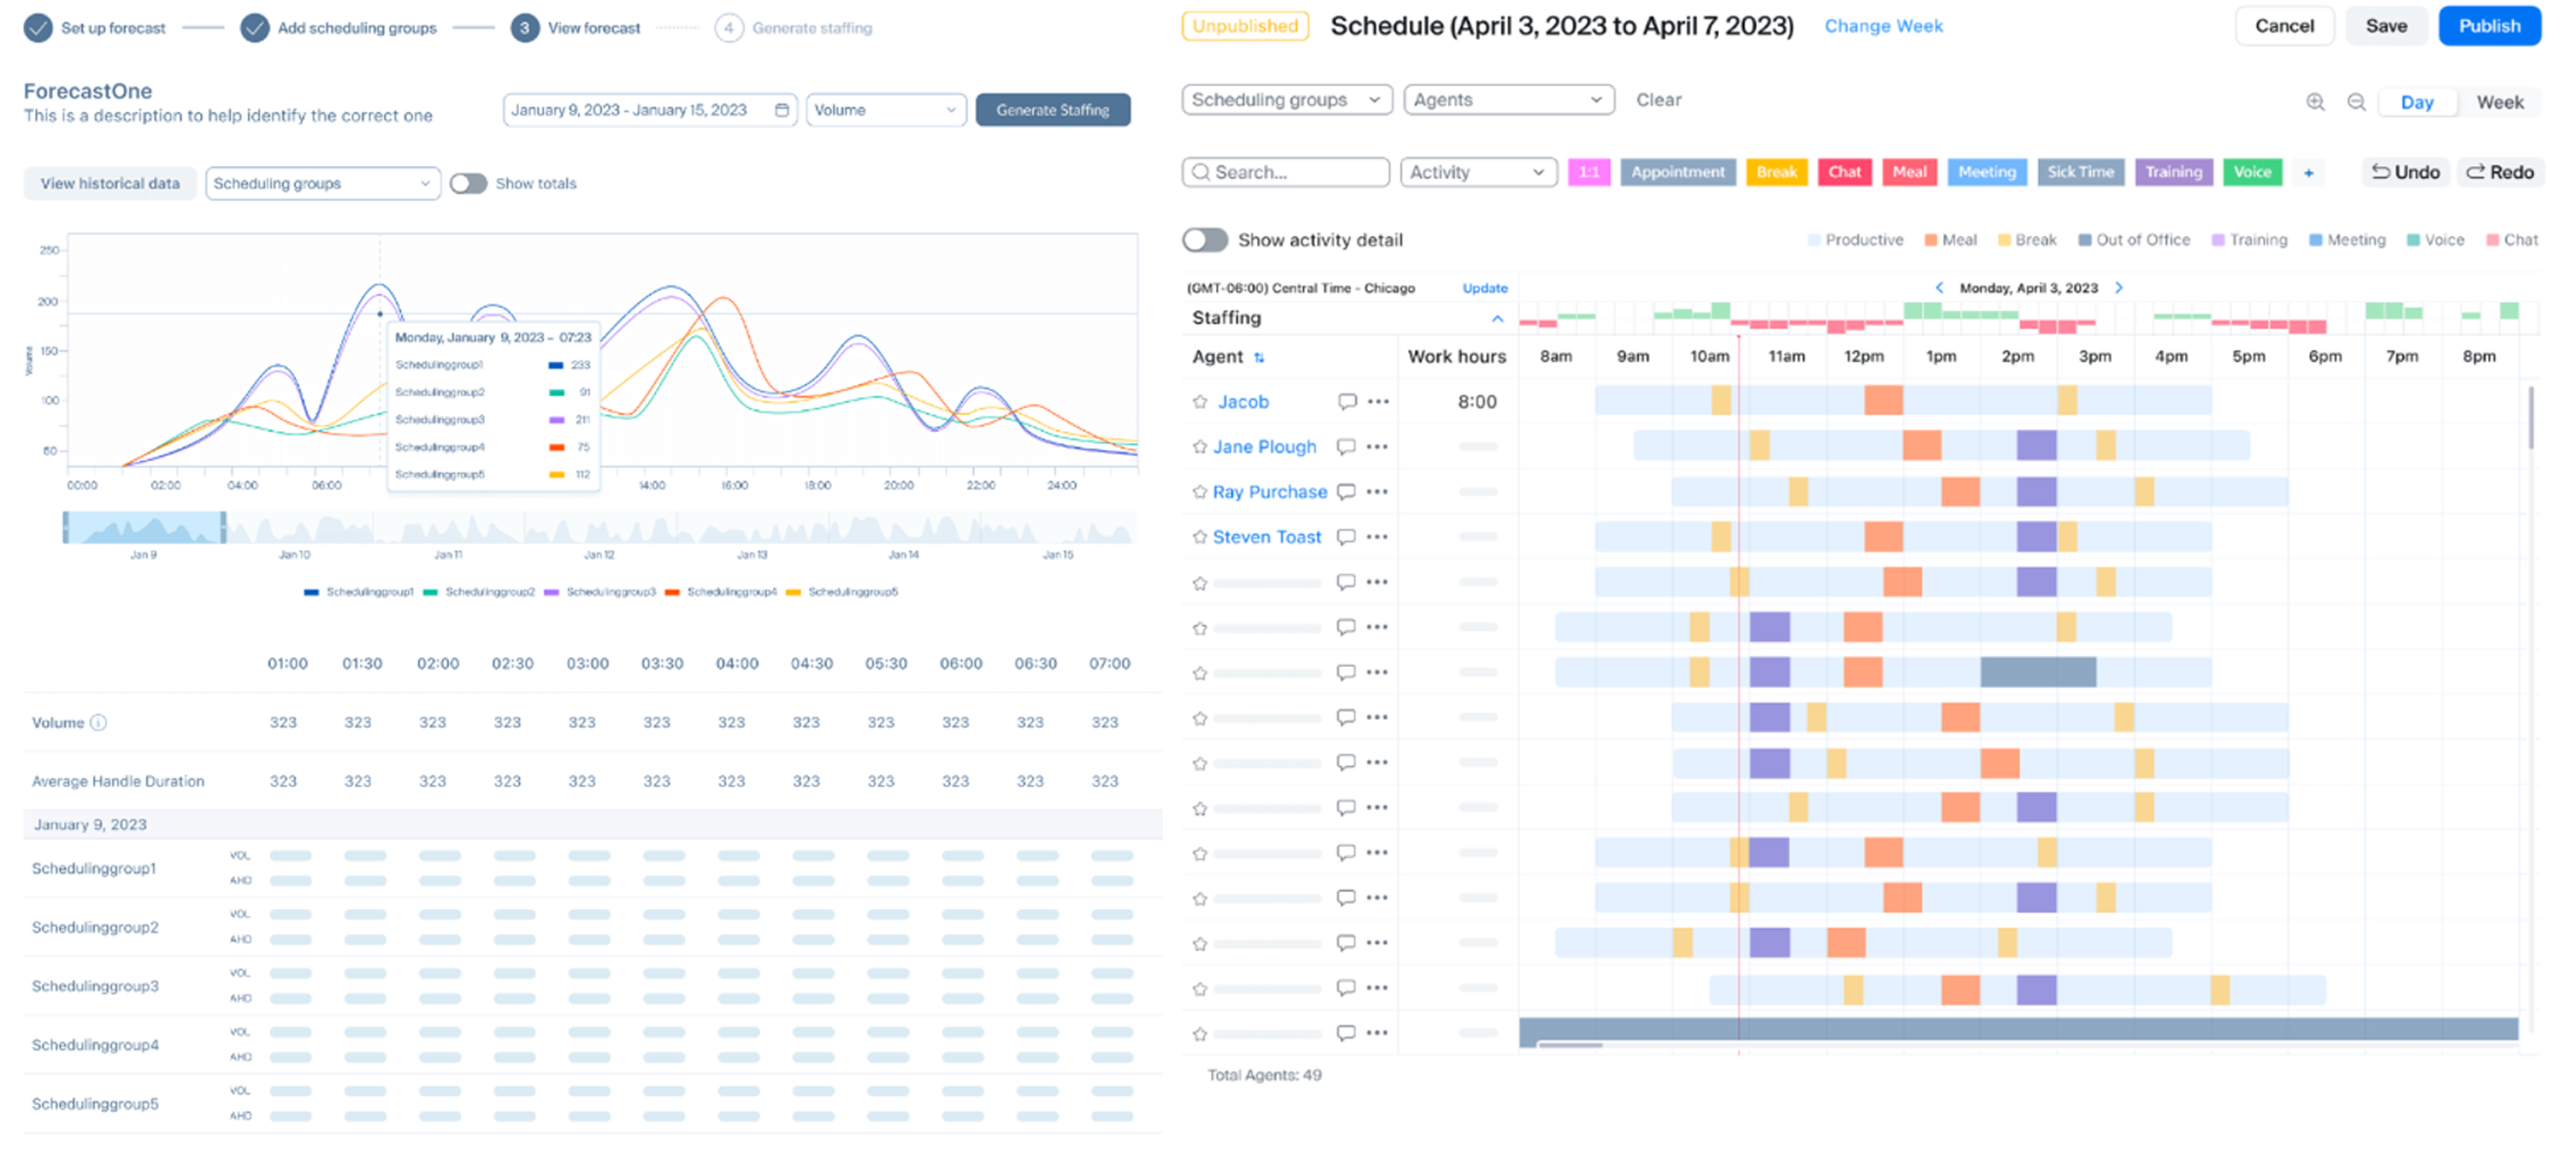The width and height of the screenshot is (2560, 1151).
Task: Sort agents using the Agent sort icon
Action: (1259, 358)
